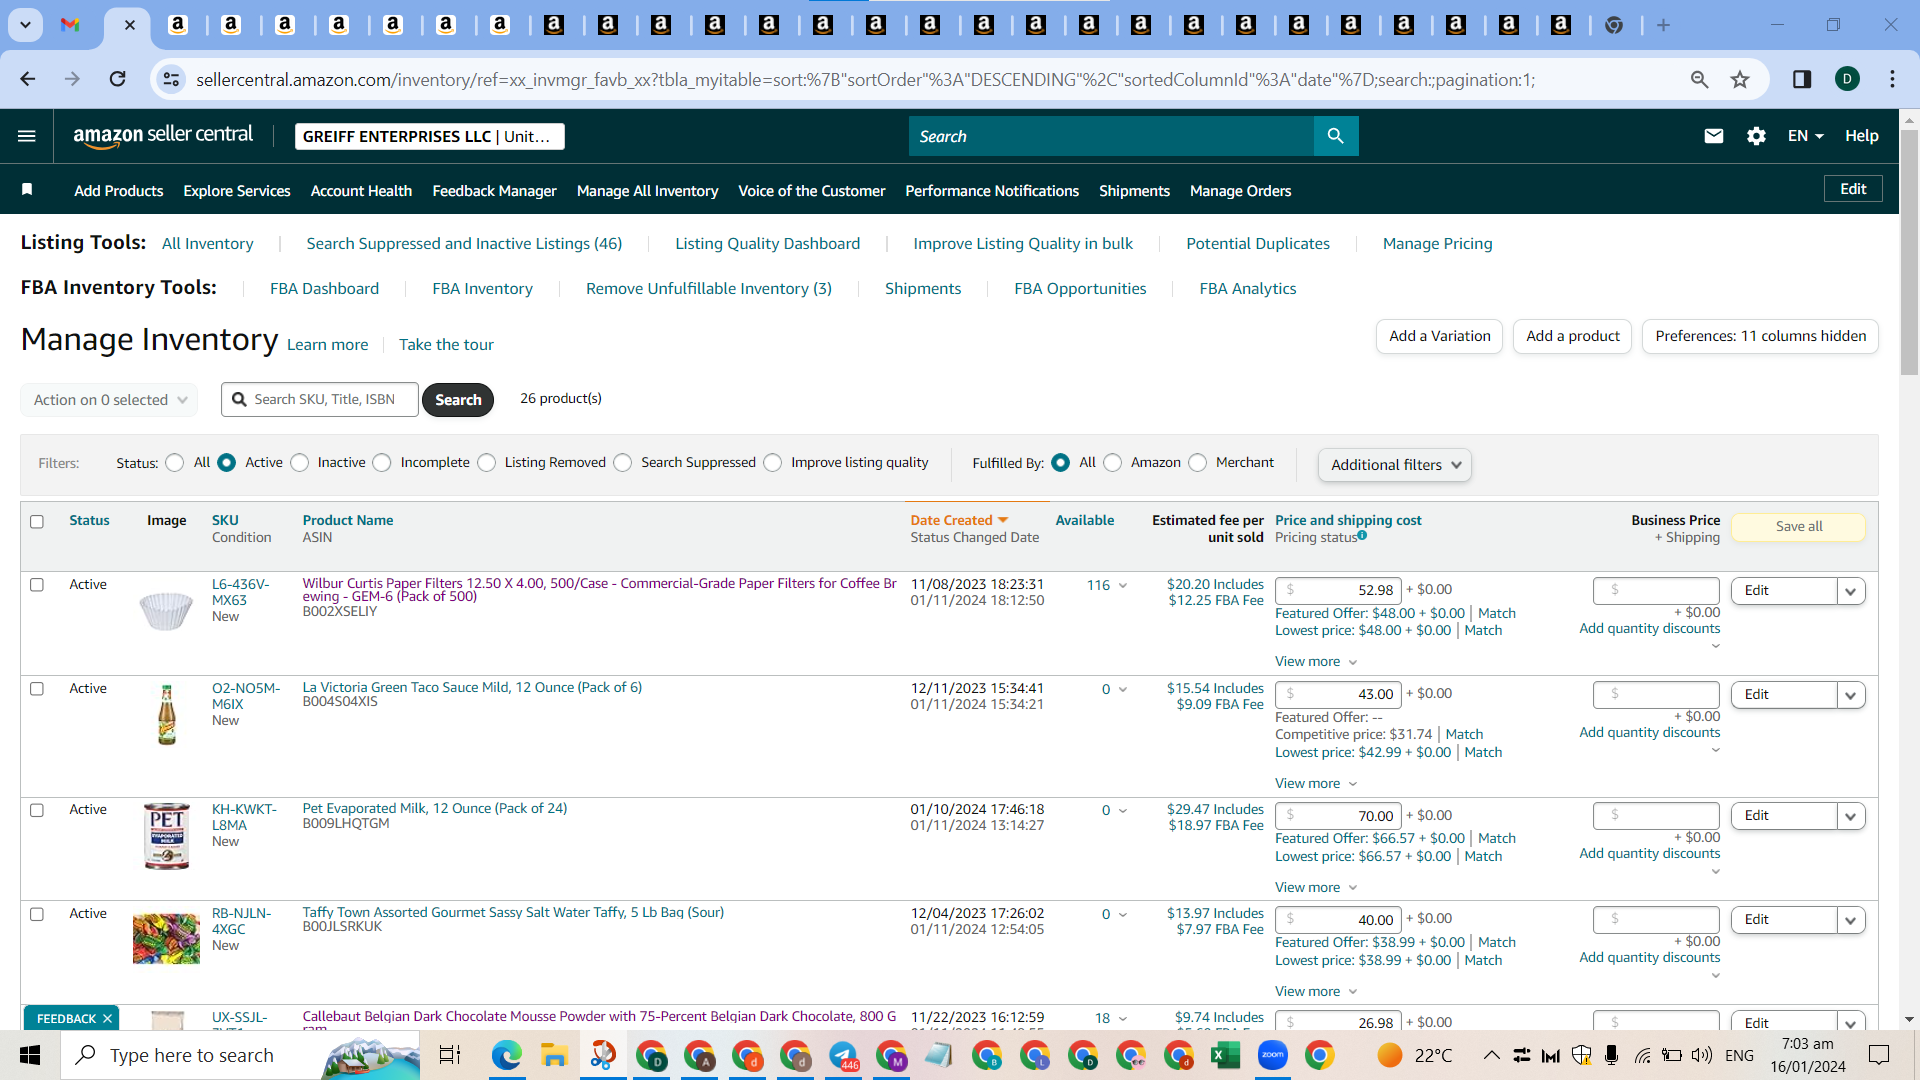Viewport: 1920px width, 1080px height.
Task: Open Zoom from the taskbar
Action: click(1272, 1055)
